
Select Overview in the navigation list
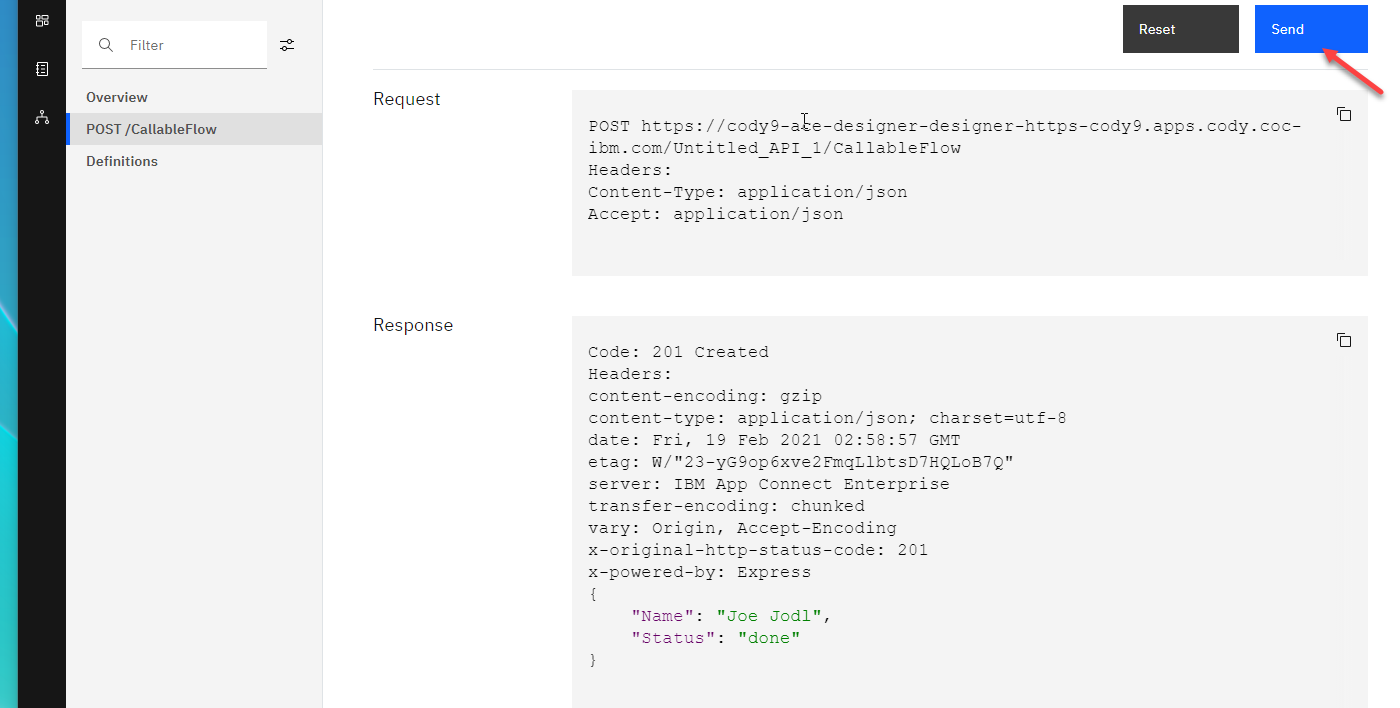coord(117,97)
